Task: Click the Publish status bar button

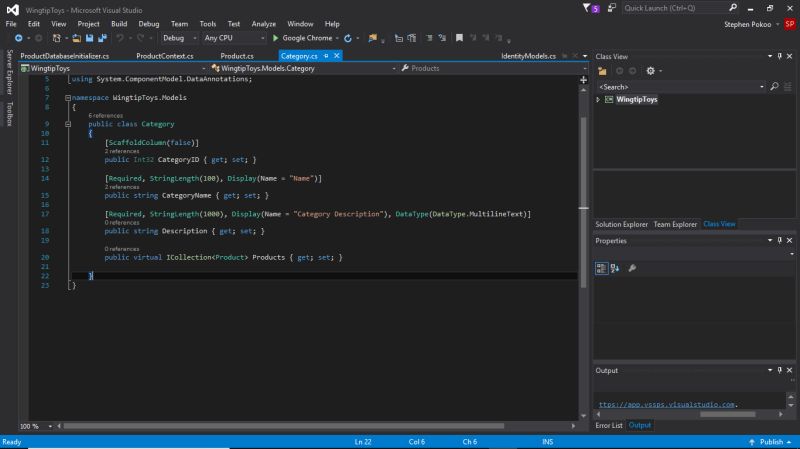Action: tap(770, 442)
